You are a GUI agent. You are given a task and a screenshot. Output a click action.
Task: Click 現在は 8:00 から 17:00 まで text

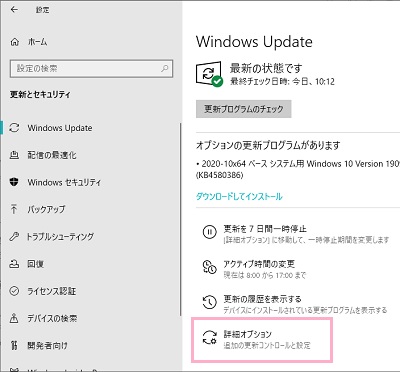click(264, 275)
